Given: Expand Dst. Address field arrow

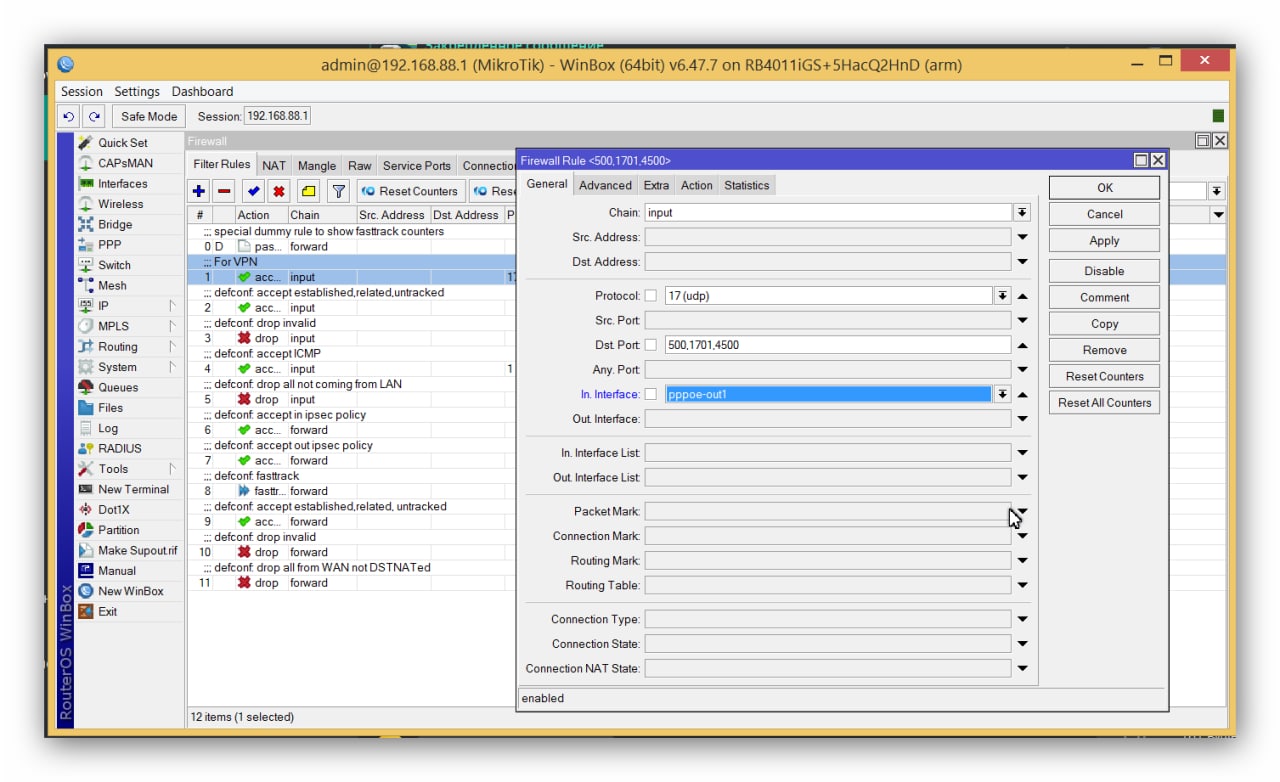Looking at the screenshot, I should tap(1022, 262).
